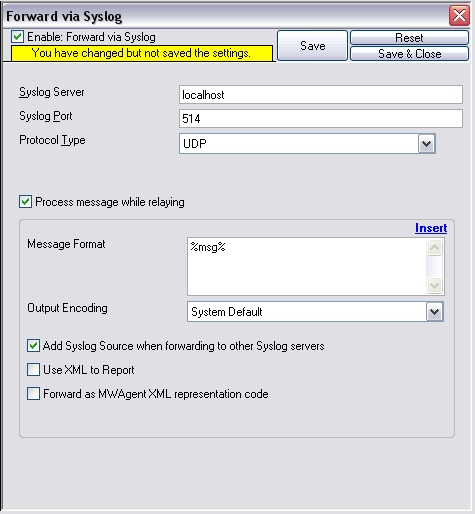Click into the Syslog Port field

click(x=320, y=118)
